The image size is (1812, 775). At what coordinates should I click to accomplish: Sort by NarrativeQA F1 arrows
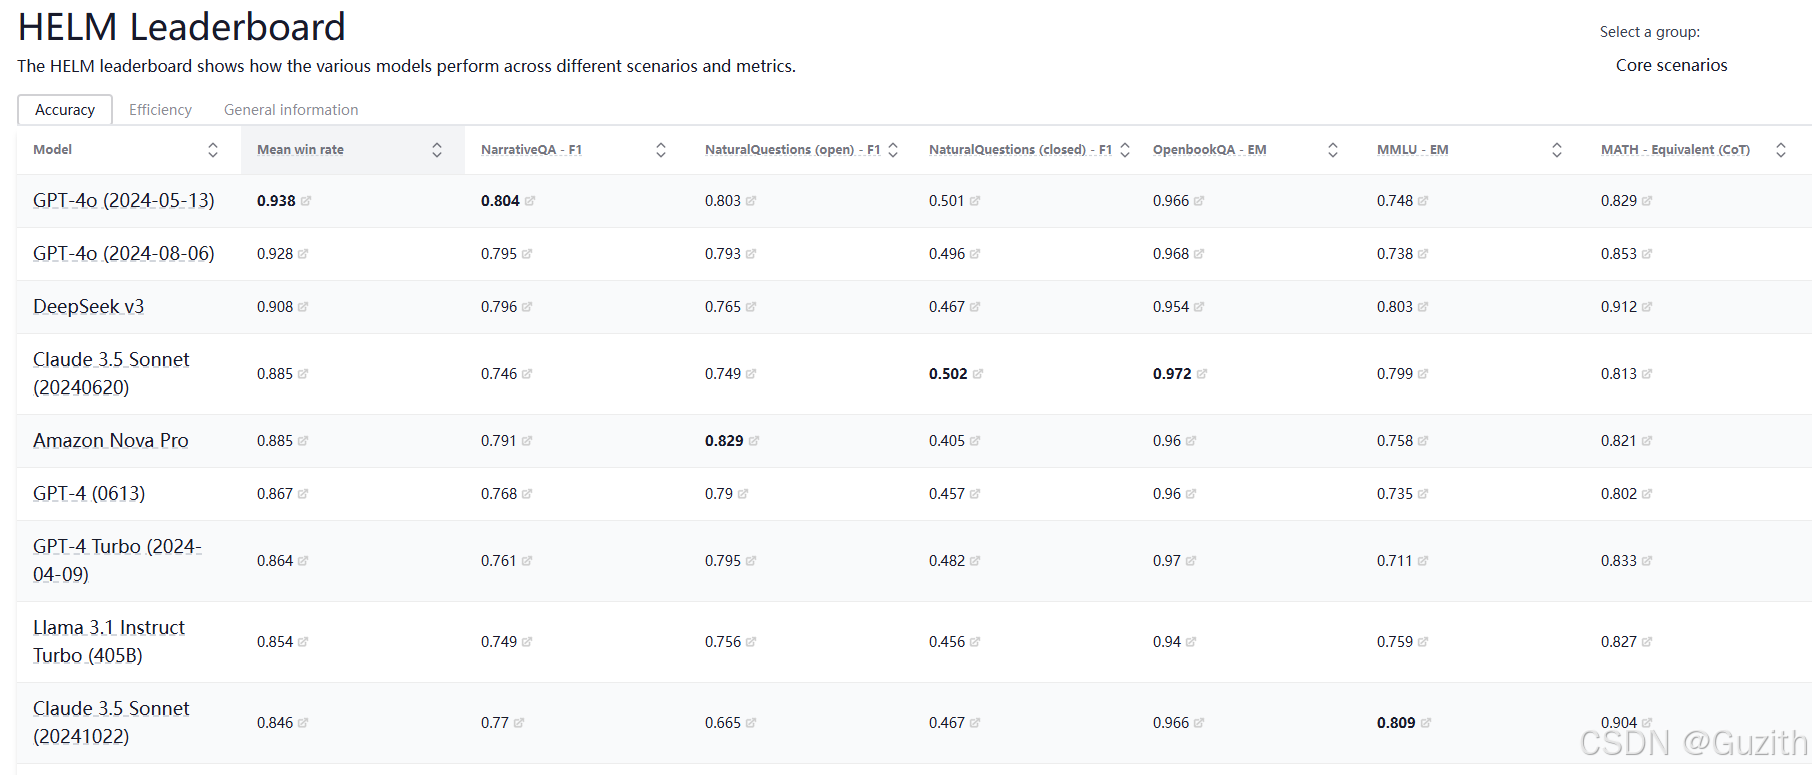coord(661,150)
